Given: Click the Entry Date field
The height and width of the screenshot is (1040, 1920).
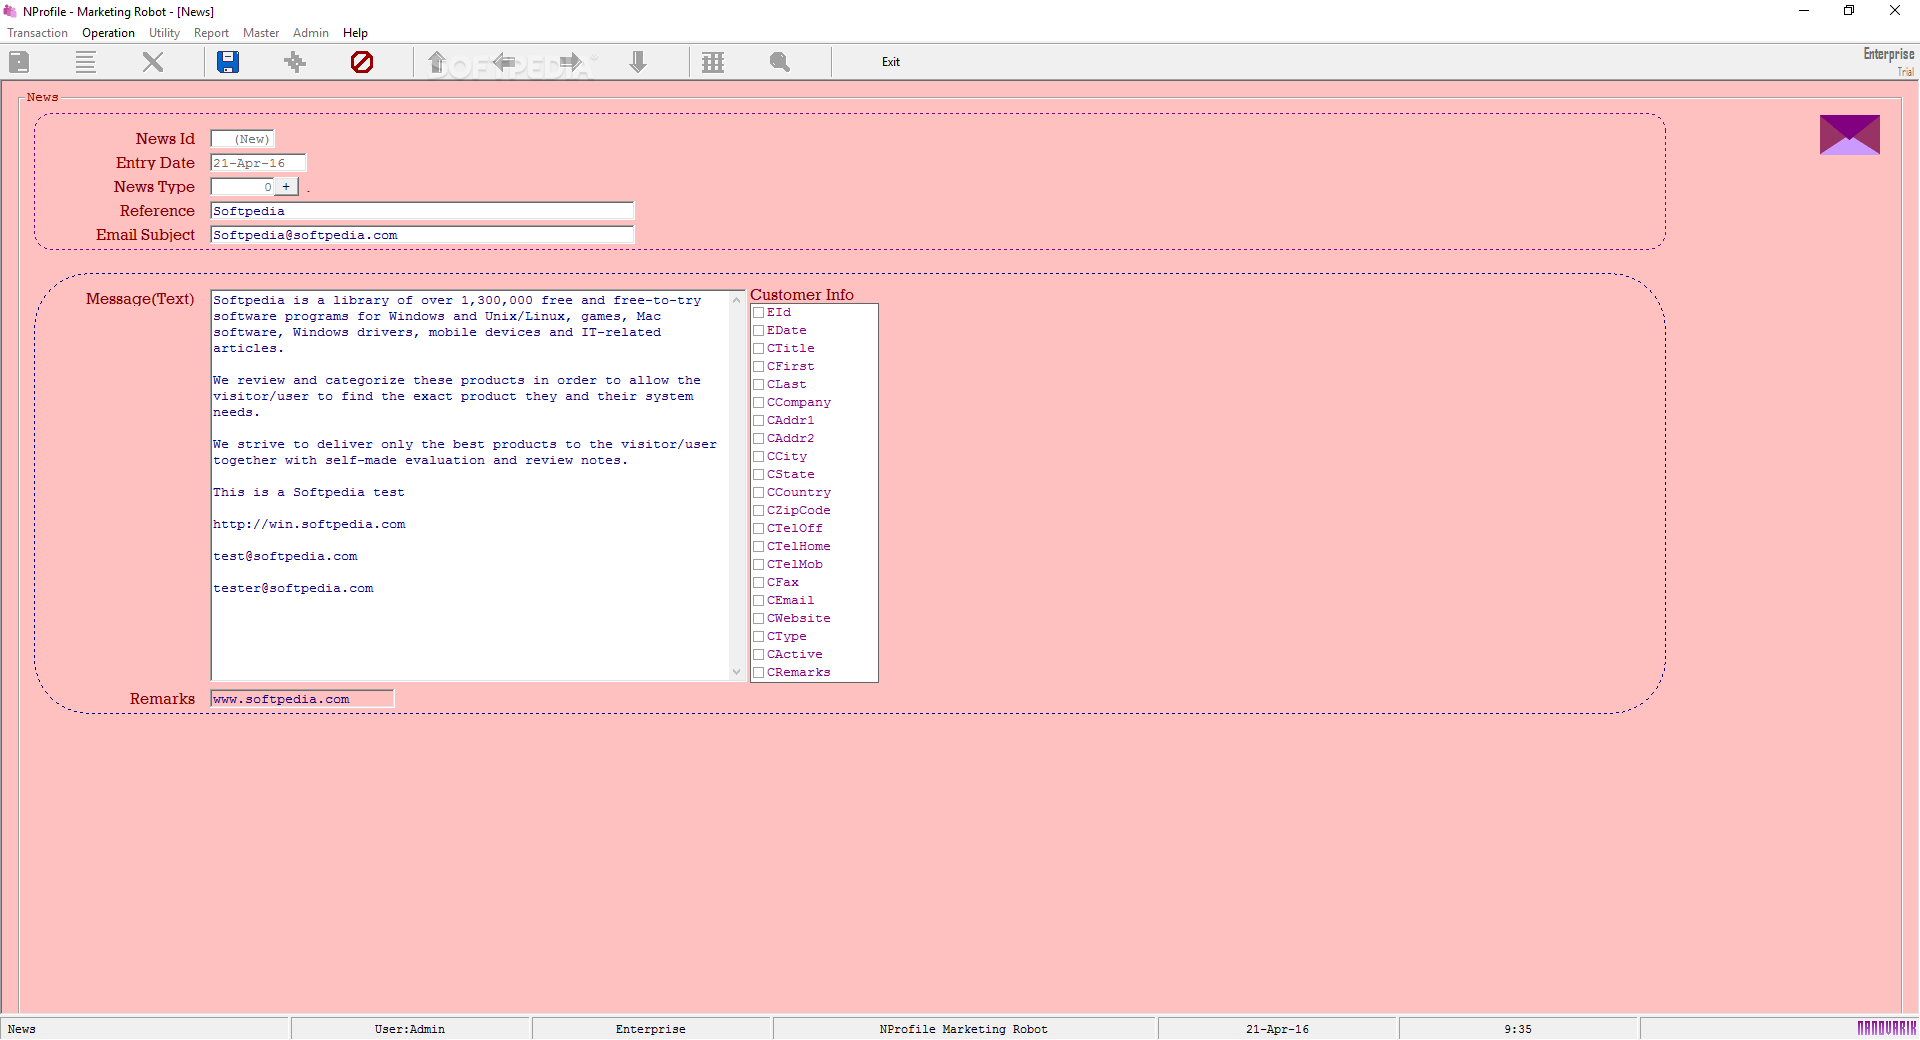Looking at the screenshot, I should (x=258, y=163).
